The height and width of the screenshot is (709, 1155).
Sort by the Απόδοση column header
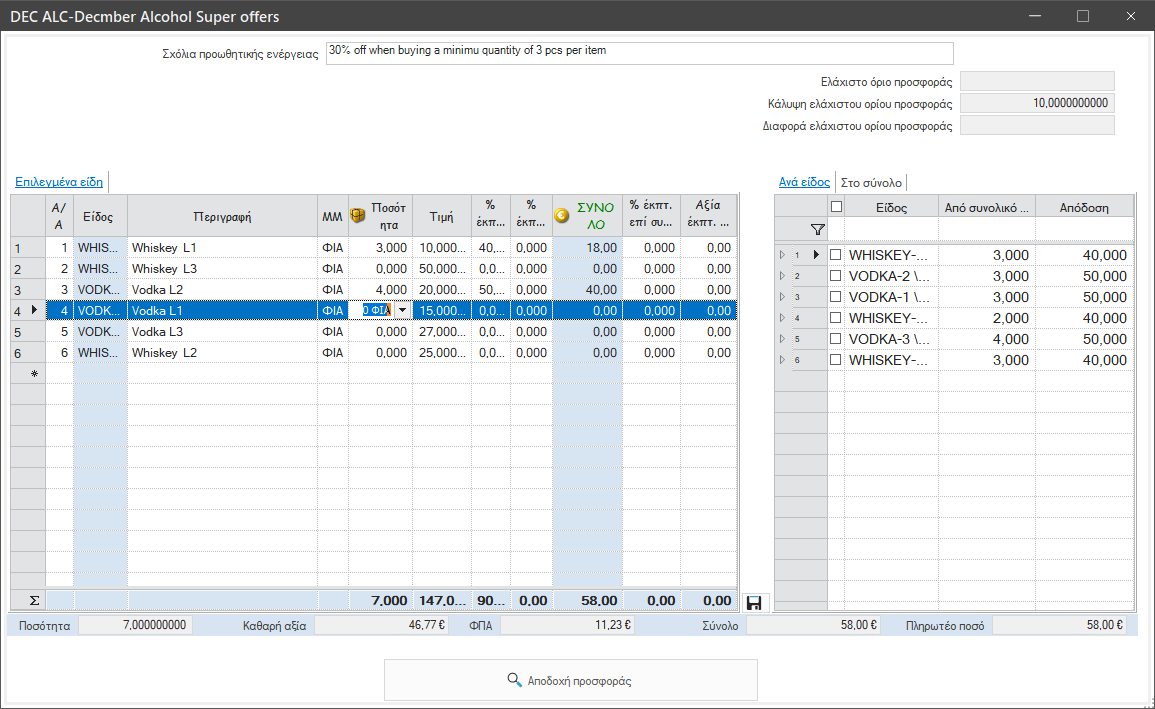(1084, 208)
